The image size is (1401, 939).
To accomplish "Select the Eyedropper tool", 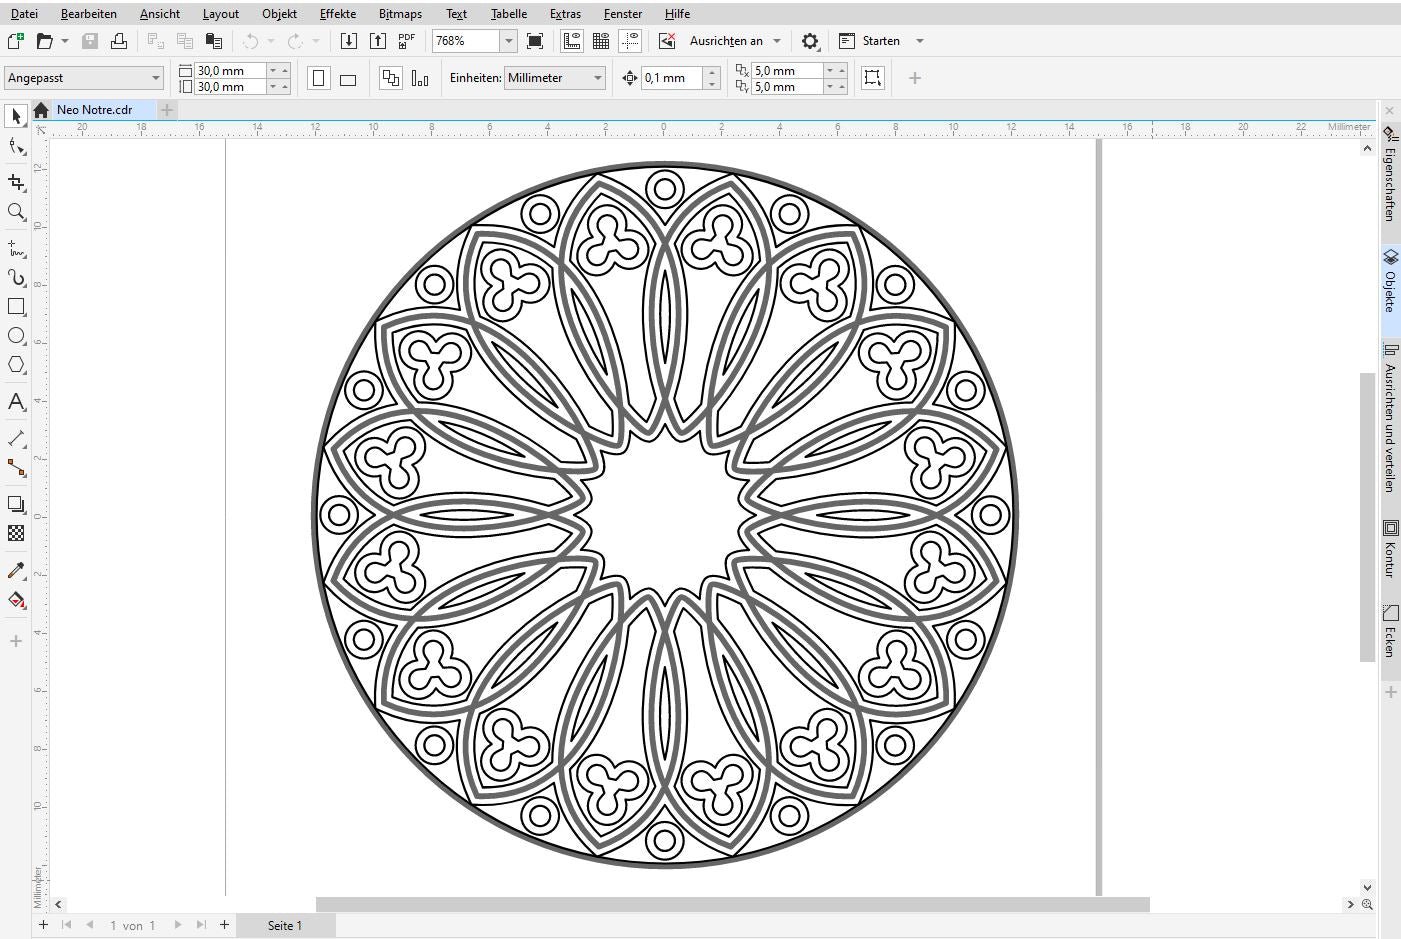I will click(15, 571).
